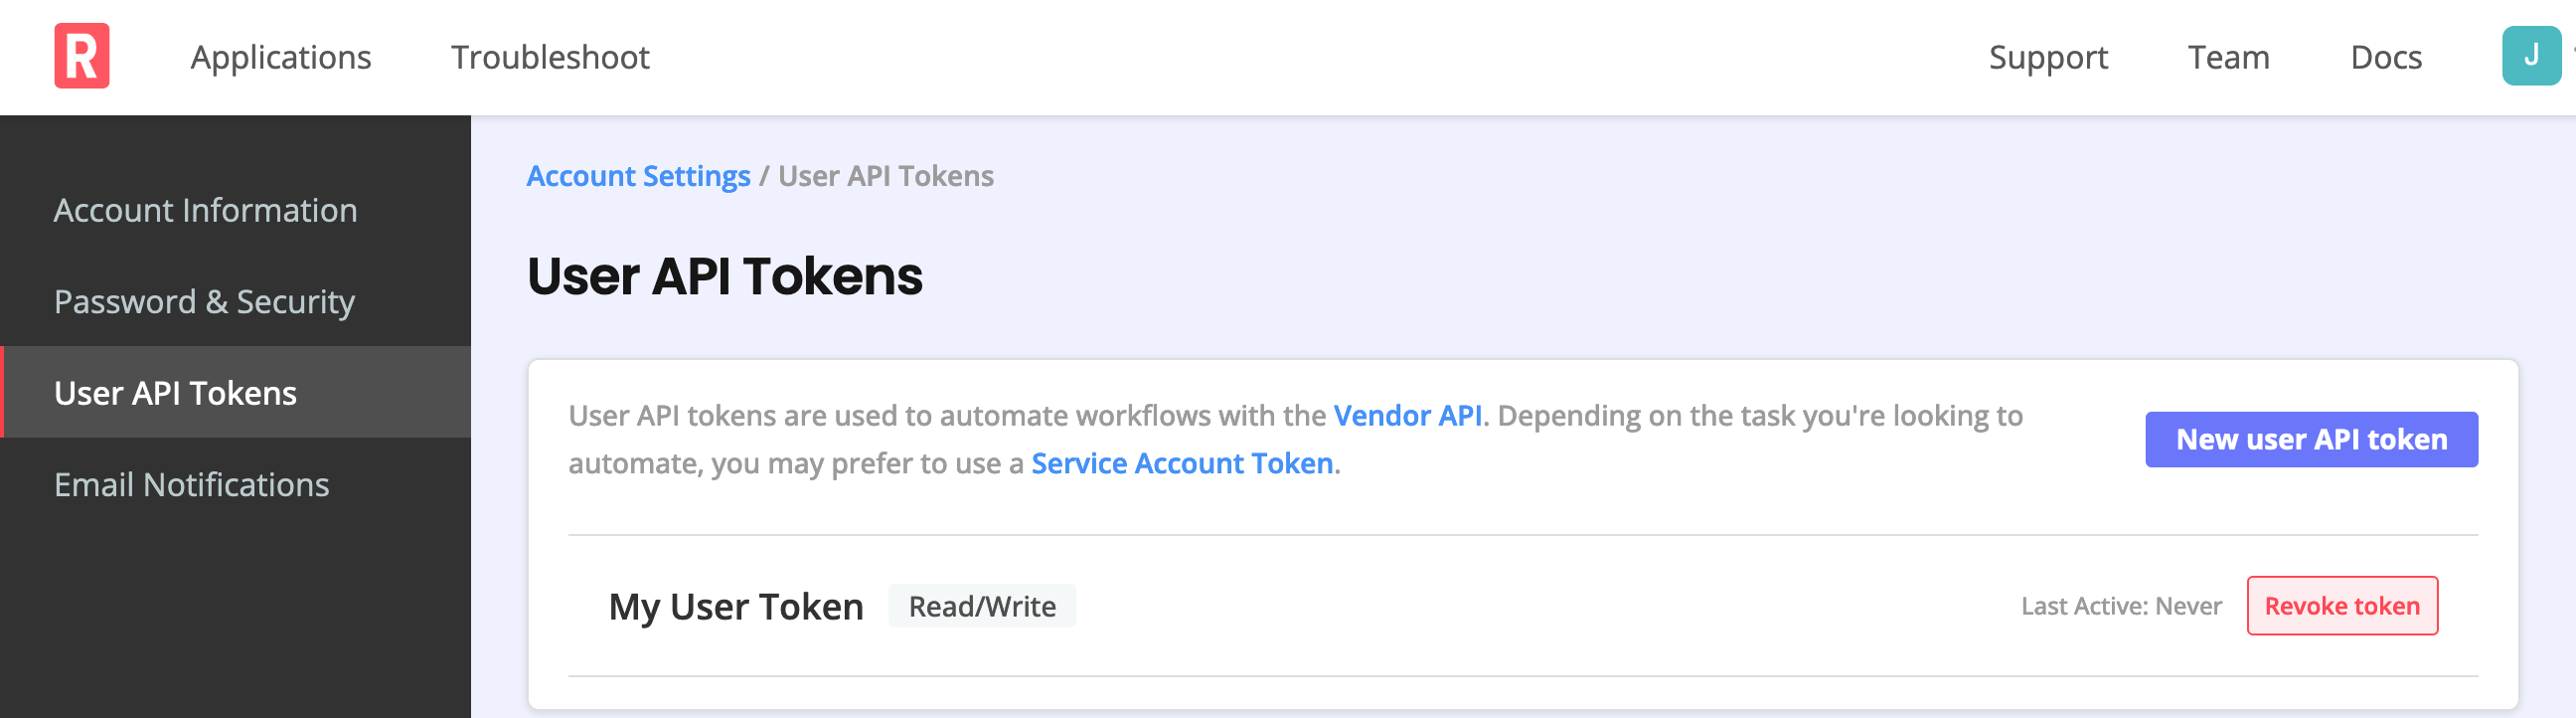Open Email Notifications settings
The width and height of the screenshot is (2576, 718).
(x=191, y=485)
